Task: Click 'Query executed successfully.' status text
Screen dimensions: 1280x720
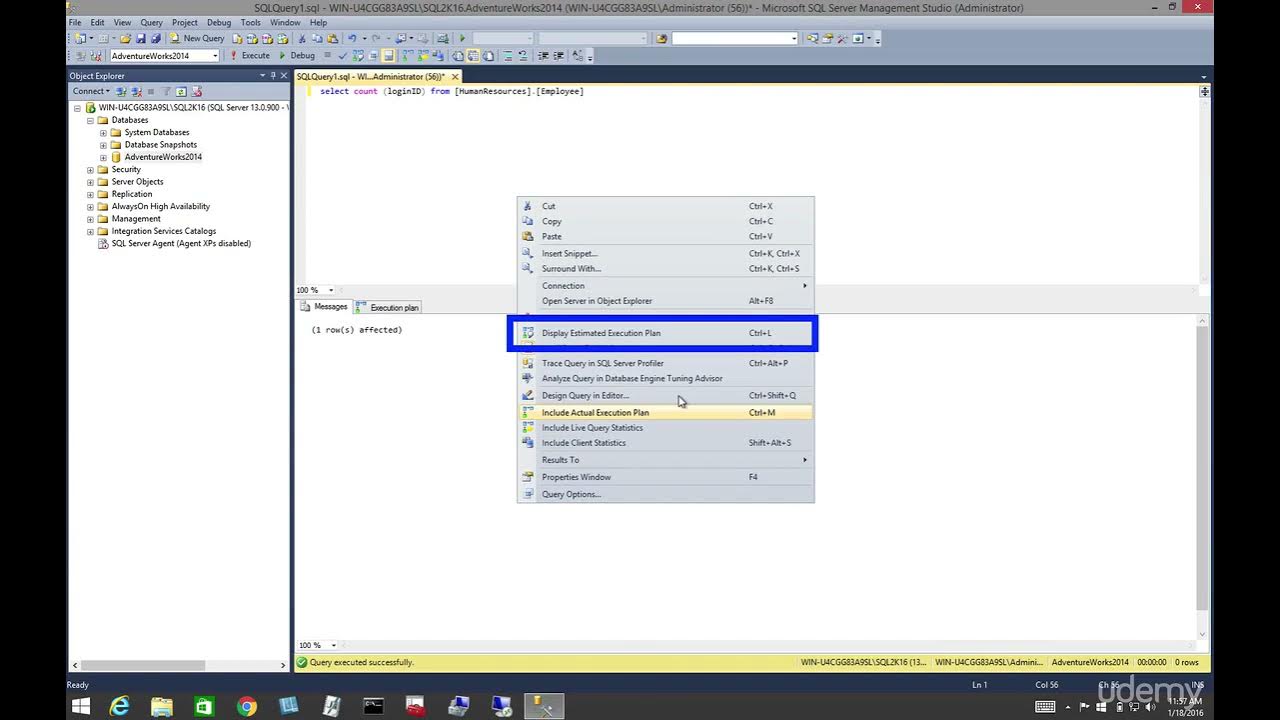Action: pos(361,662)
